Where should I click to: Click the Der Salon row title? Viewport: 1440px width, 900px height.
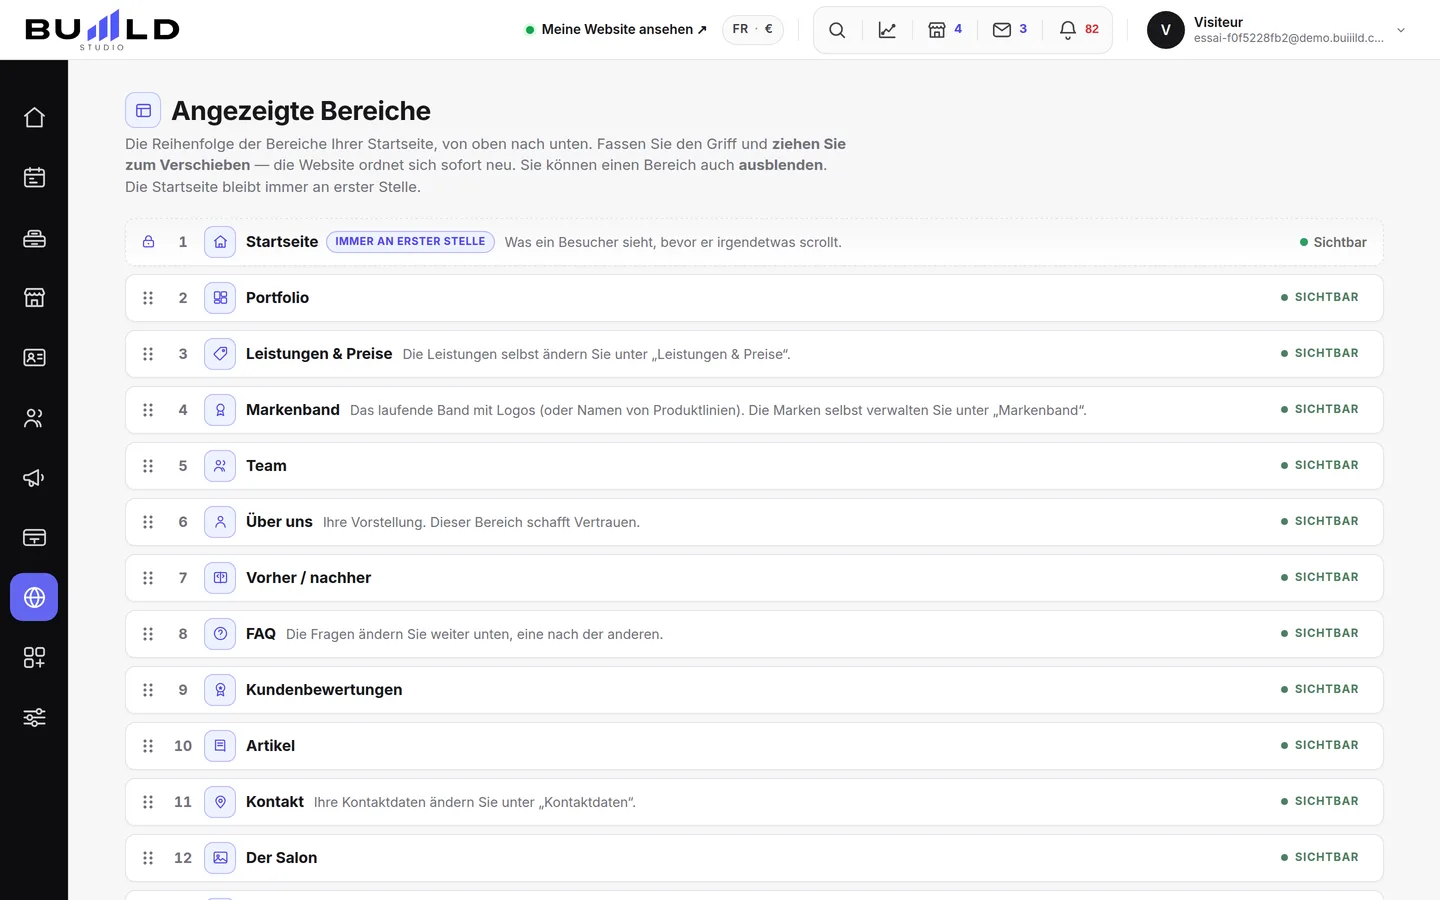click(x=281, y=858)
